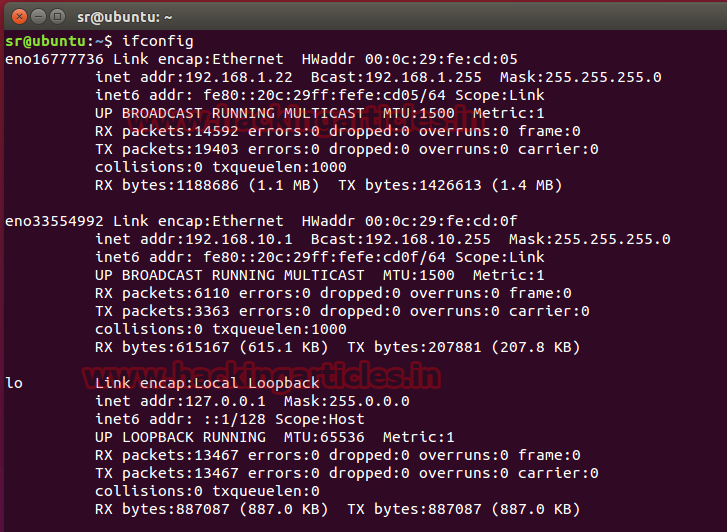728x532 pixels.
Task: Click the typed ifconfig command
Action: click(157, 41)
